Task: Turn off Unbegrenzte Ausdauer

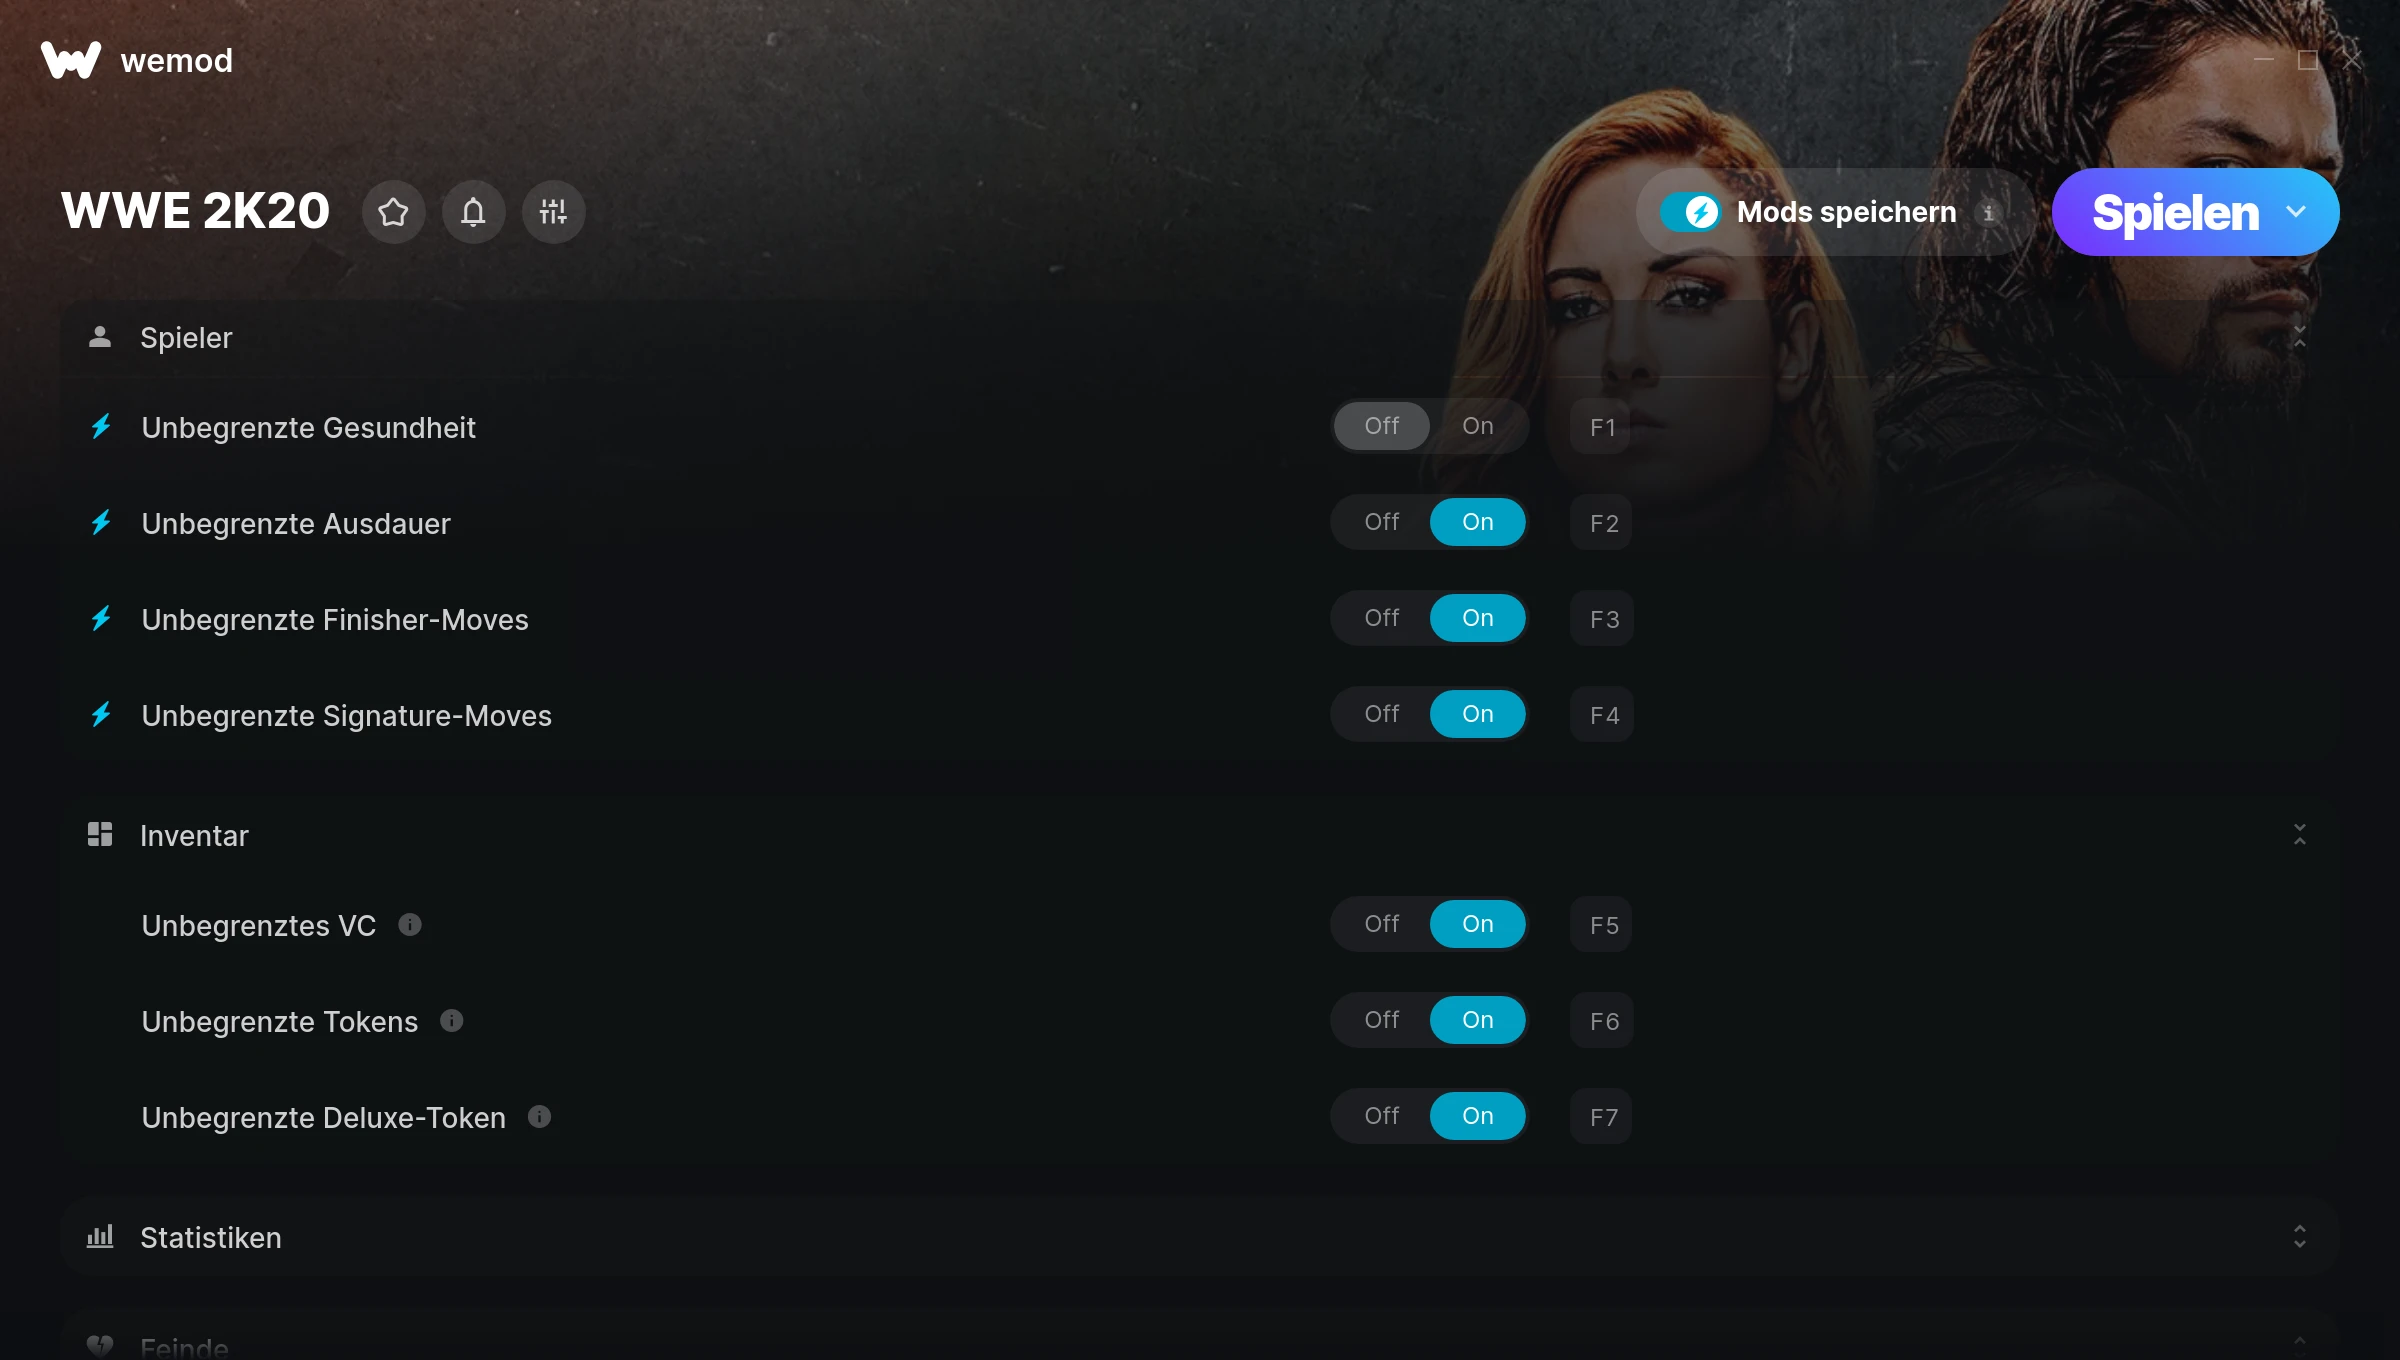Action: point(1382,522)
